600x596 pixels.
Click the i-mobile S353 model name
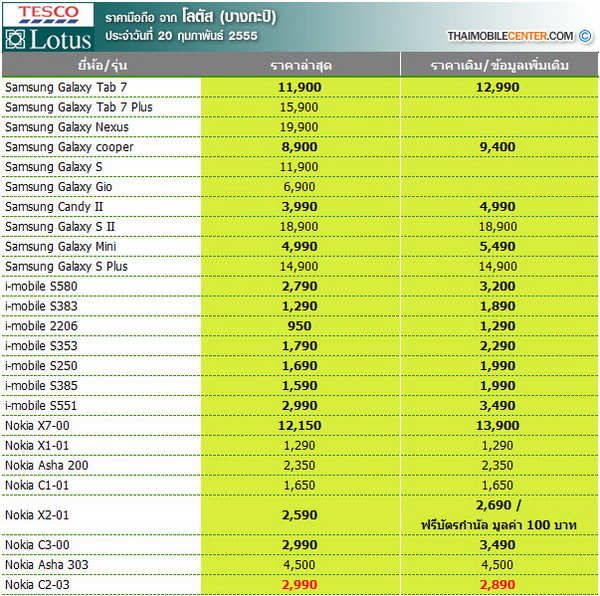click(41, 346)
